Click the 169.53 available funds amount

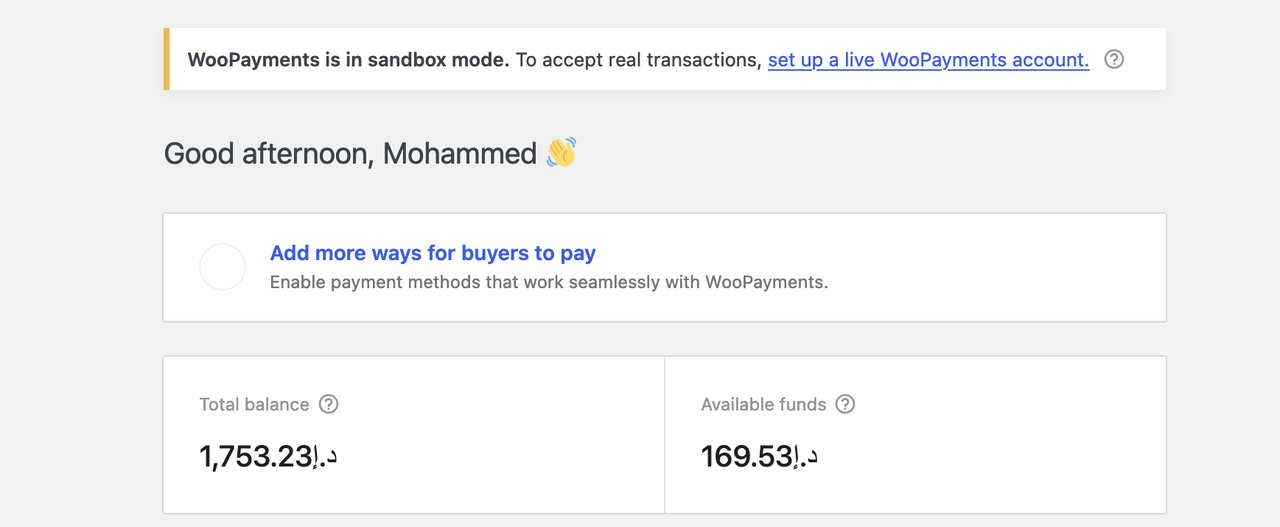click(747, 457)
